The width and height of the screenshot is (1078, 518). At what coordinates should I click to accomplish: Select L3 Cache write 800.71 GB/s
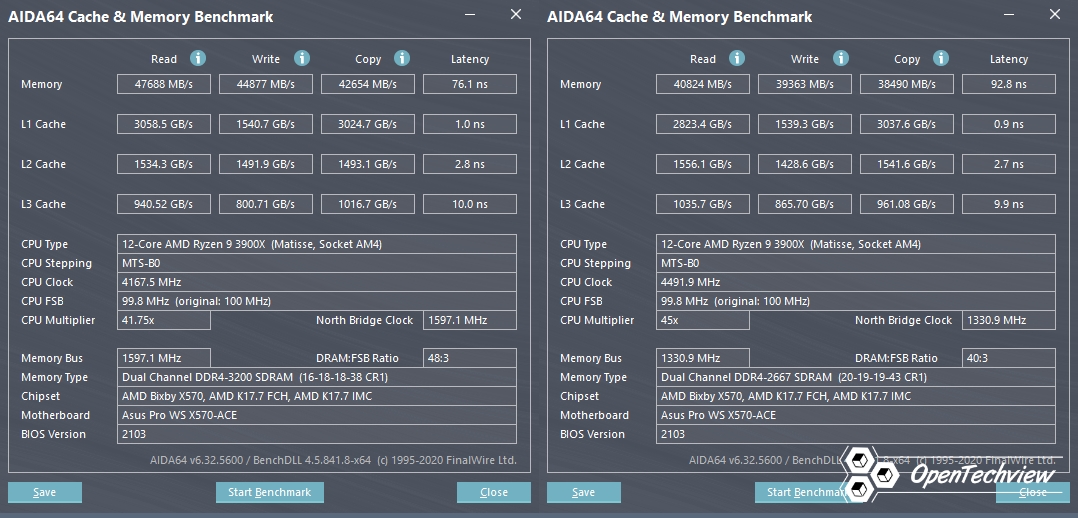[265, 204]
